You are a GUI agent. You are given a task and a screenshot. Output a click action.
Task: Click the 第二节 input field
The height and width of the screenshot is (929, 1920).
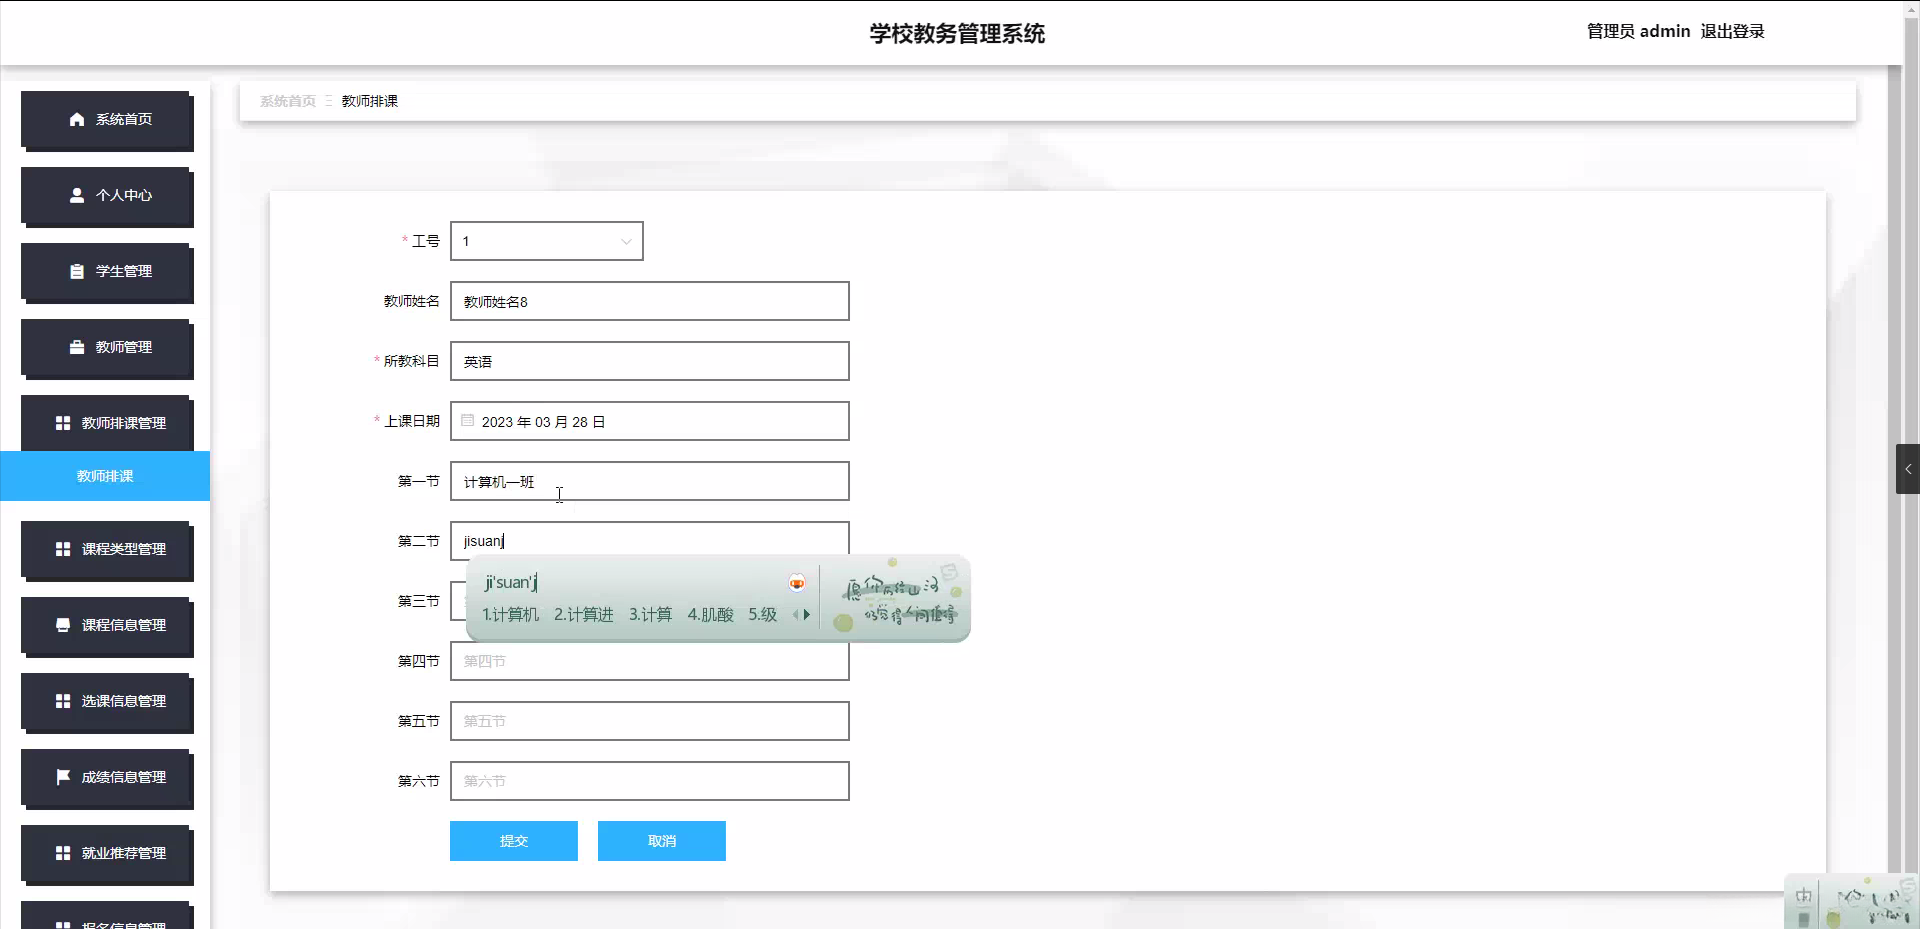click(x=650, y=540)
